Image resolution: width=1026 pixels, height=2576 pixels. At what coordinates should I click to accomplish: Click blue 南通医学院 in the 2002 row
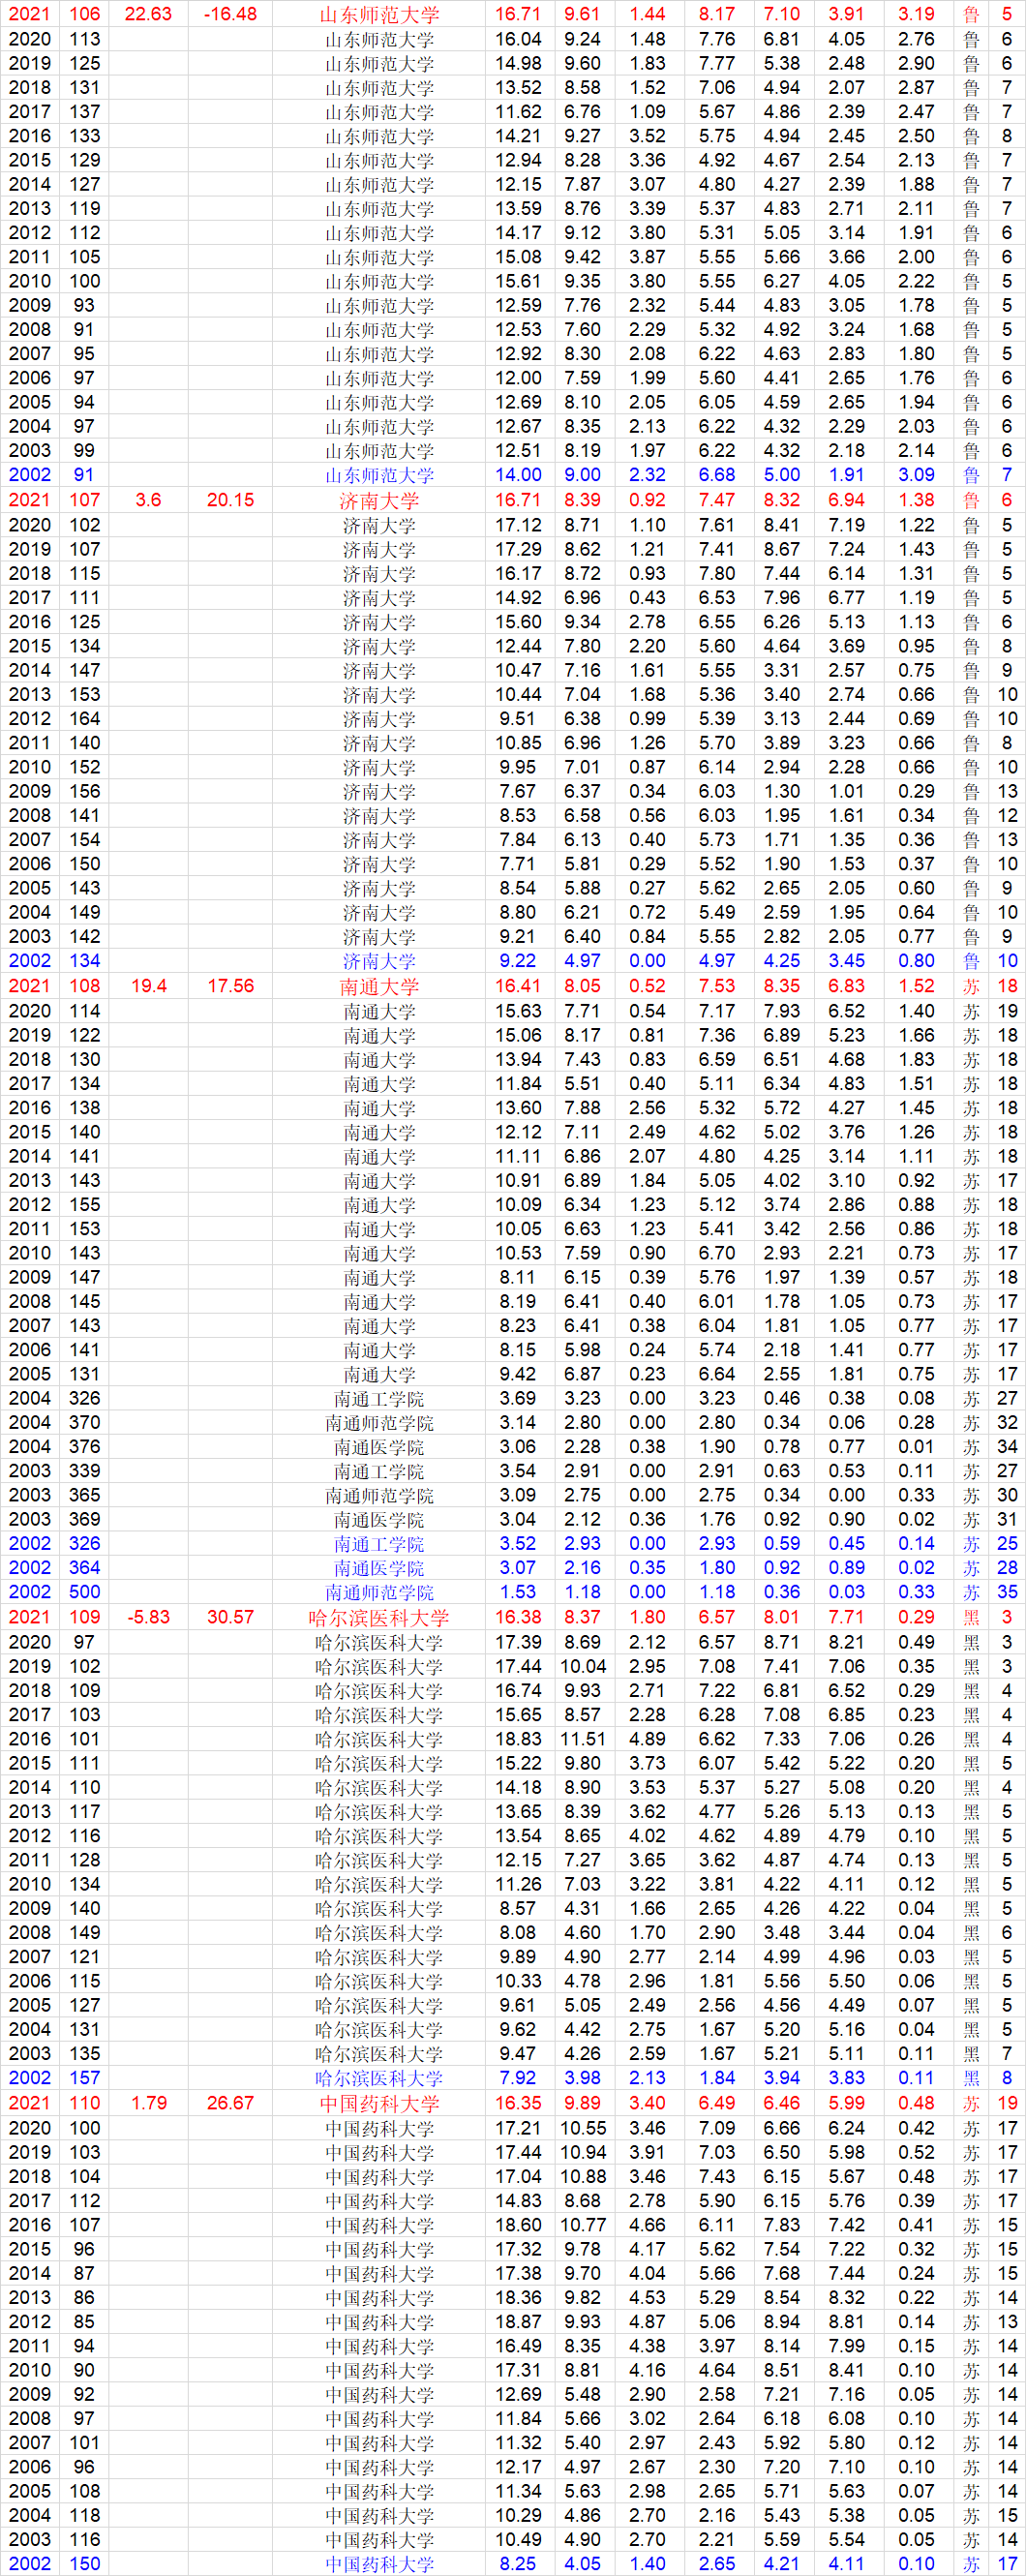pos(379,1568)
